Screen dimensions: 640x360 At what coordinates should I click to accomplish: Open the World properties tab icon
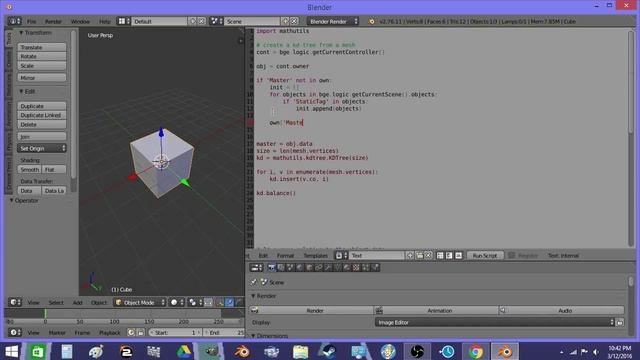(299, 267)
